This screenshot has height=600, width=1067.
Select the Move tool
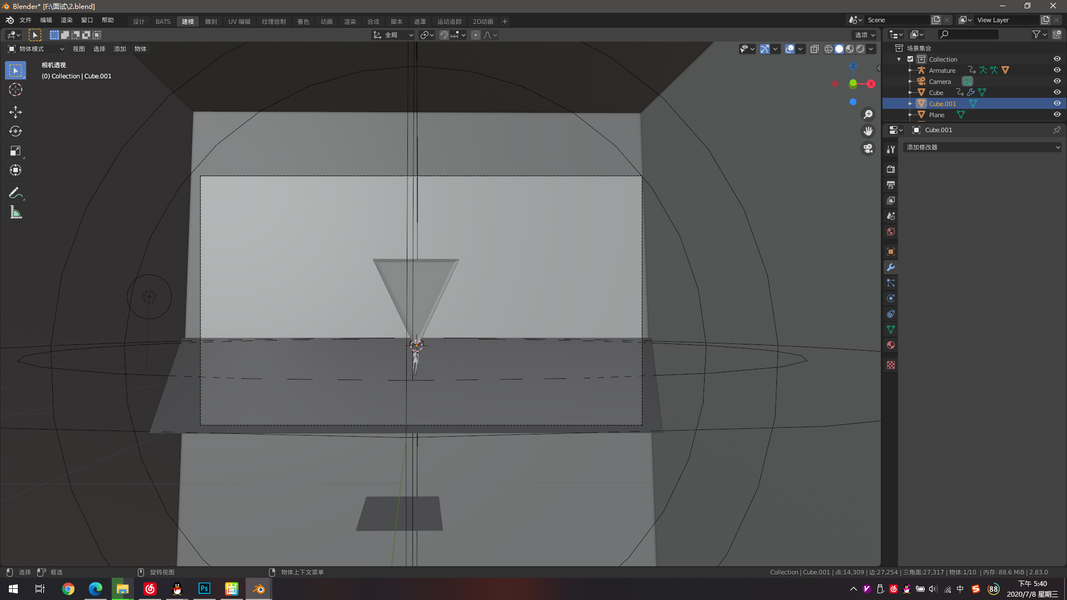click(16, 112)
